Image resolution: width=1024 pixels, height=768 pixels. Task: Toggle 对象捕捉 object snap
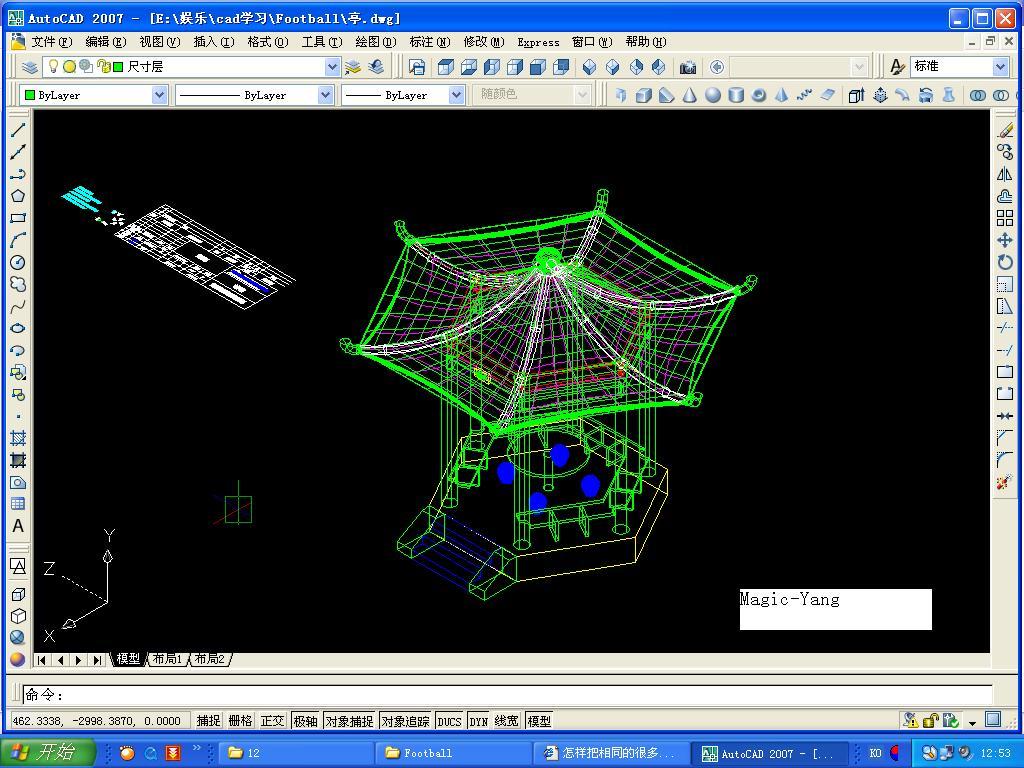click(x=349, y=721)
